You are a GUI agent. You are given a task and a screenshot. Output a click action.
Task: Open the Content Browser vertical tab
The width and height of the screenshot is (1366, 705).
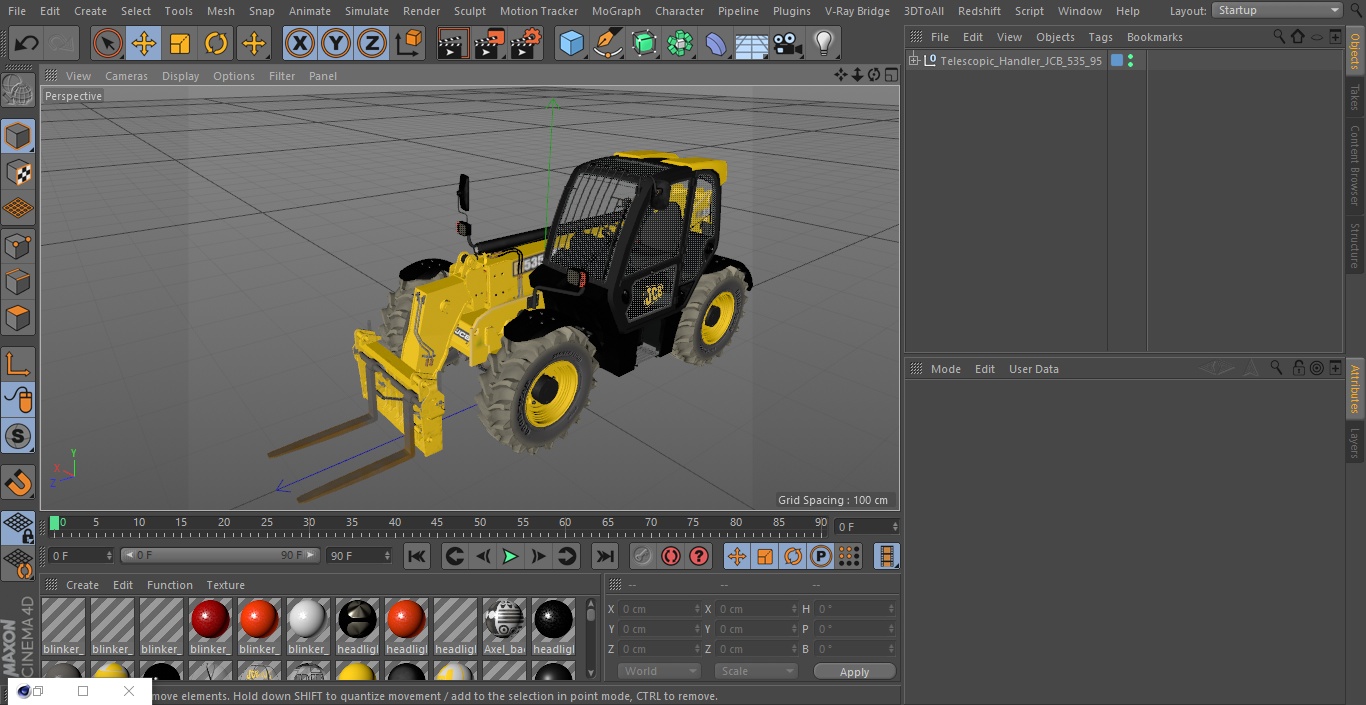[x=1355, y=165]
